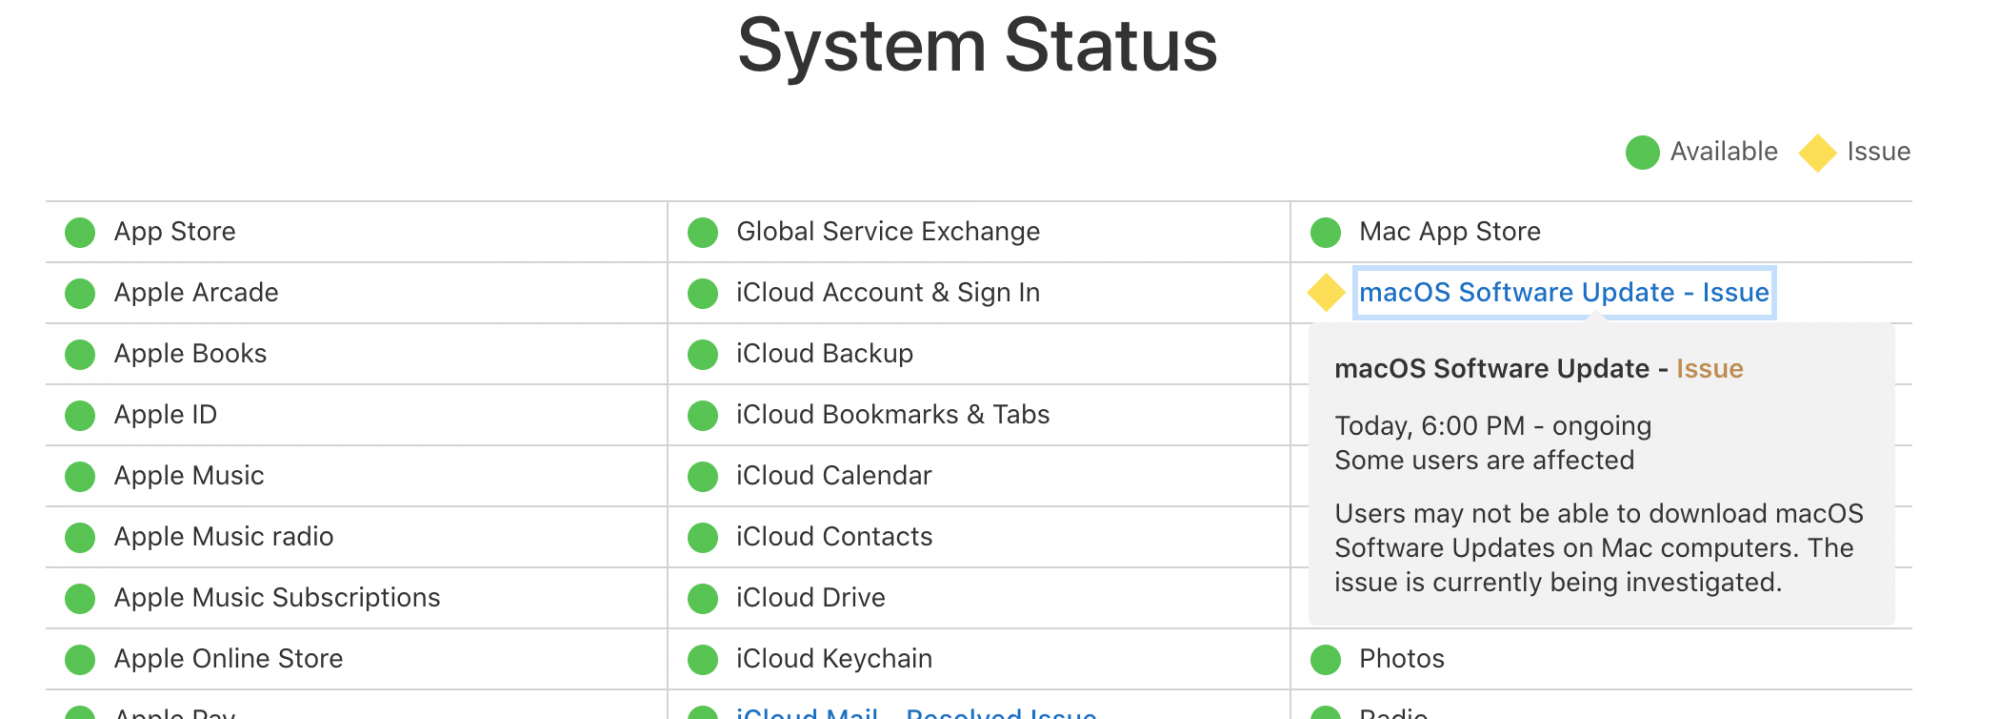Screen dimensions: 2000x719
Task: Click the Apple Music Subscriptions service name
Action: [277, 598]
